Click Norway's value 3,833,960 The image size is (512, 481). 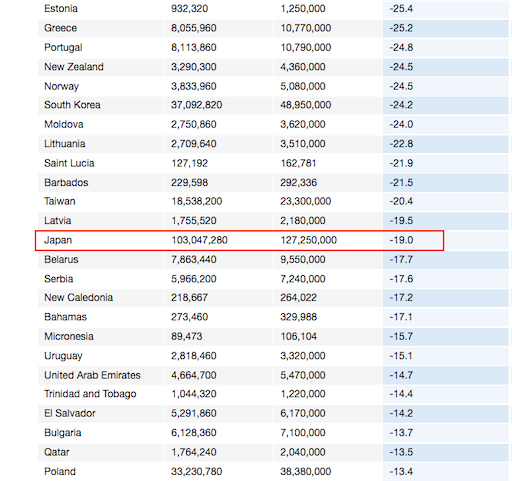tap(194, 86)
